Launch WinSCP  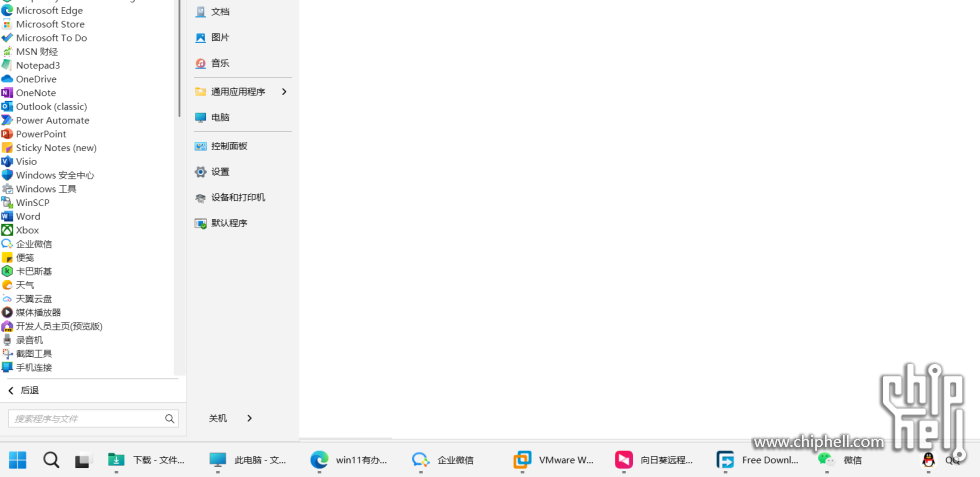pos(26,203)
